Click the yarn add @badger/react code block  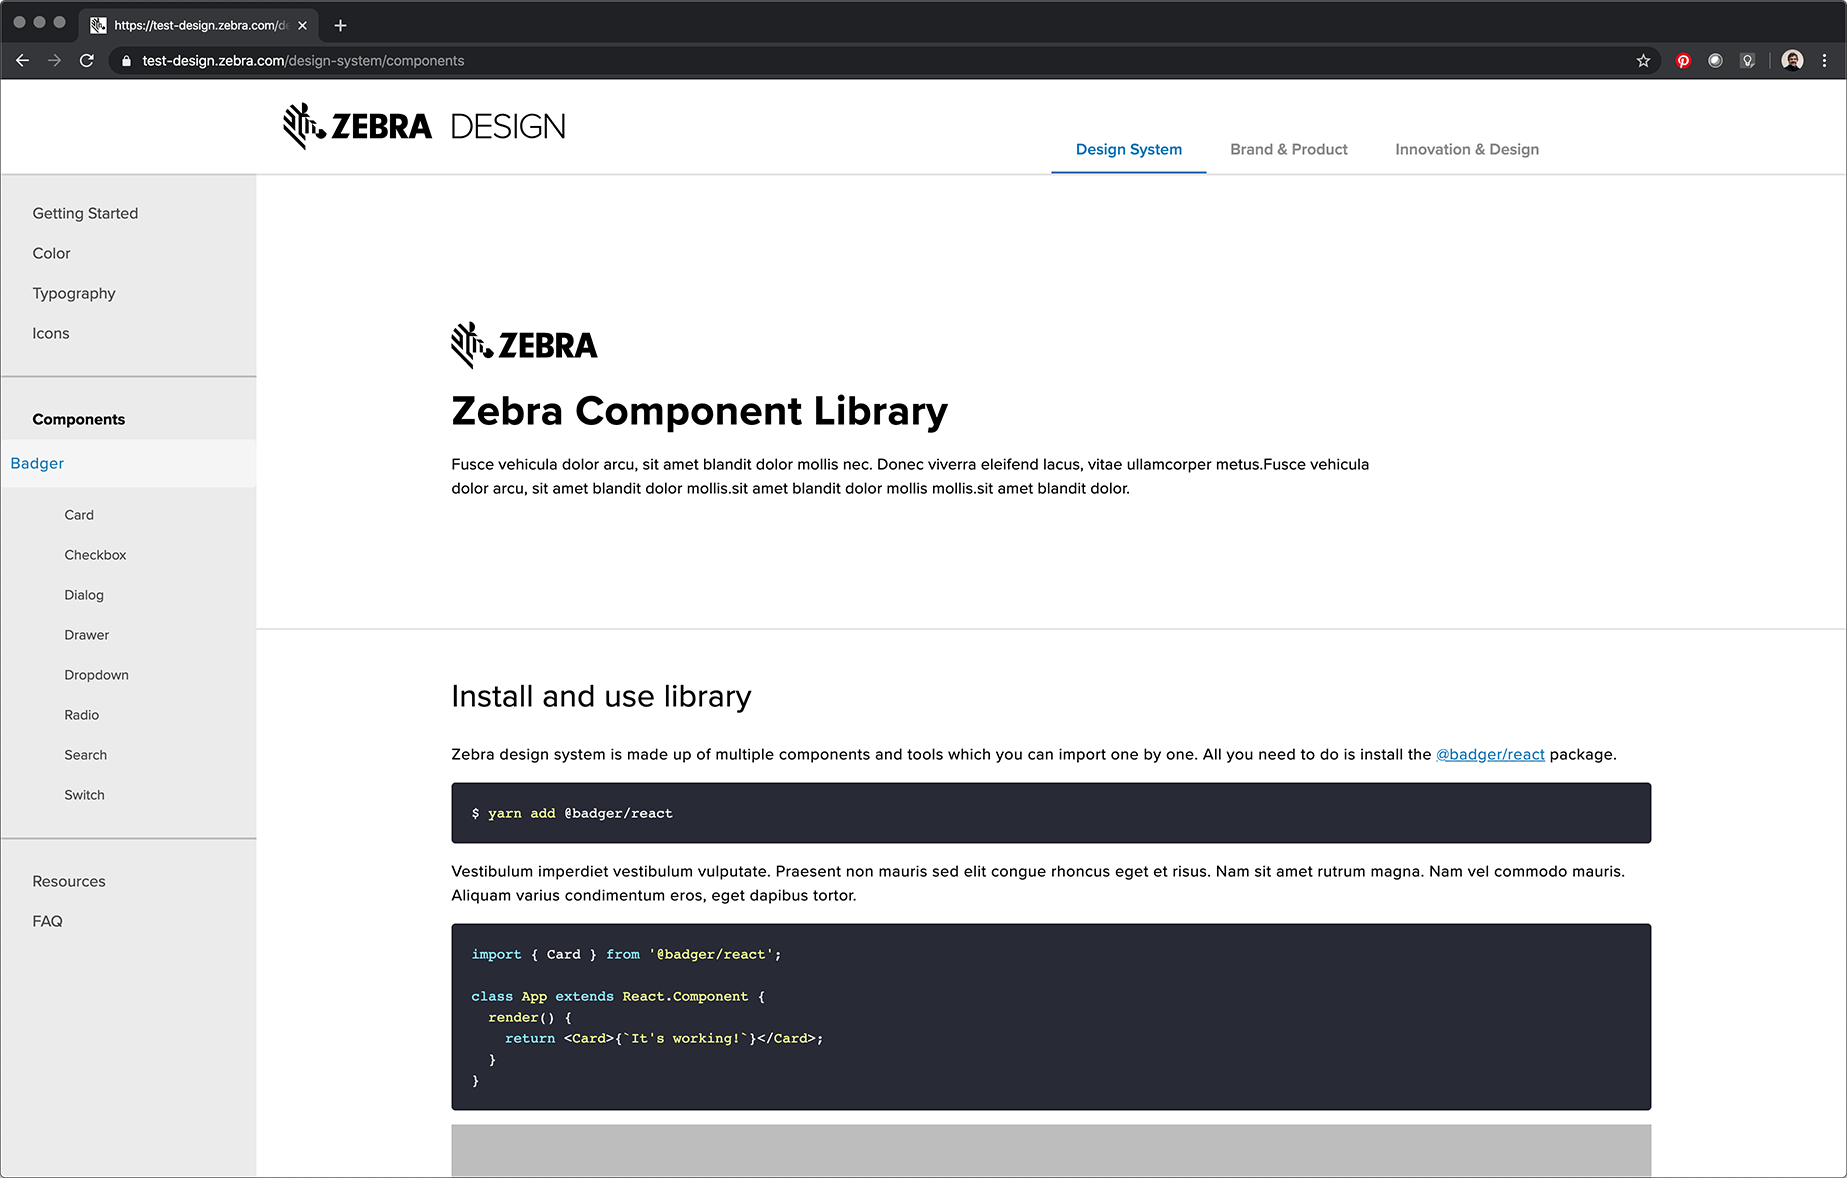1051,813
